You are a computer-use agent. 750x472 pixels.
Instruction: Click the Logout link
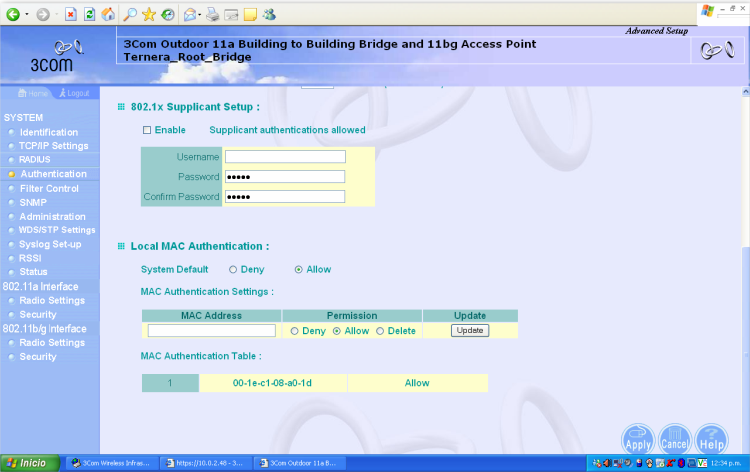pyautogui.click(x=76, y=93)
